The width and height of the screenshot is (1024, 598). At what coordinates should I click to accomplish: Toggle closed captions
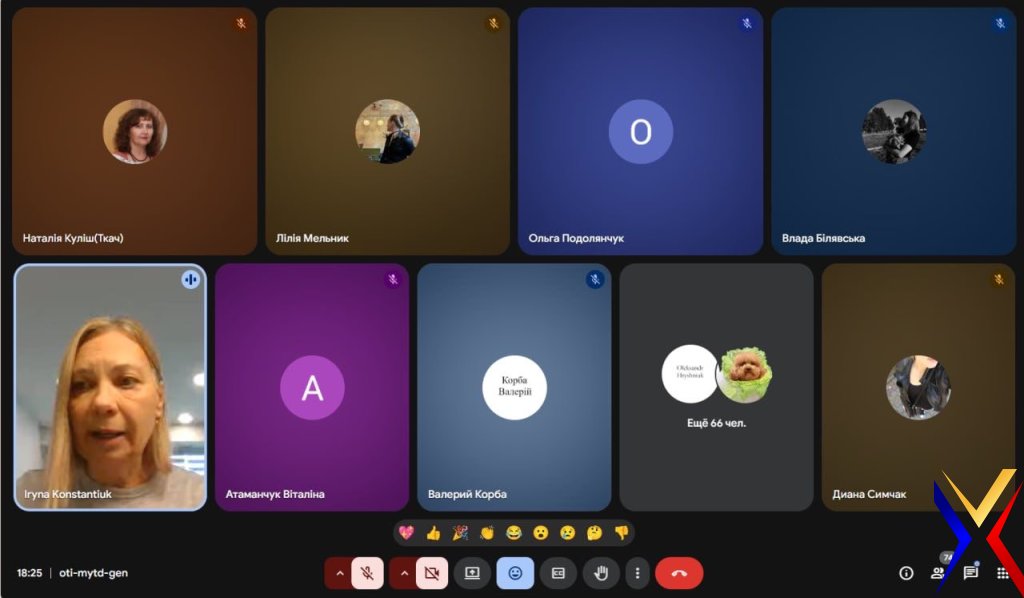(558, 573)
